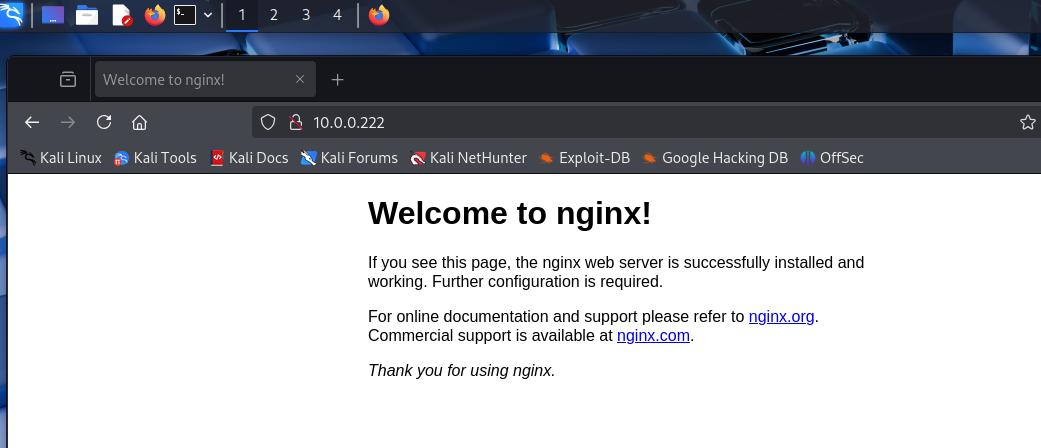
Task: Select the 'Welcome to nginx!' tab
Action: 205,80
